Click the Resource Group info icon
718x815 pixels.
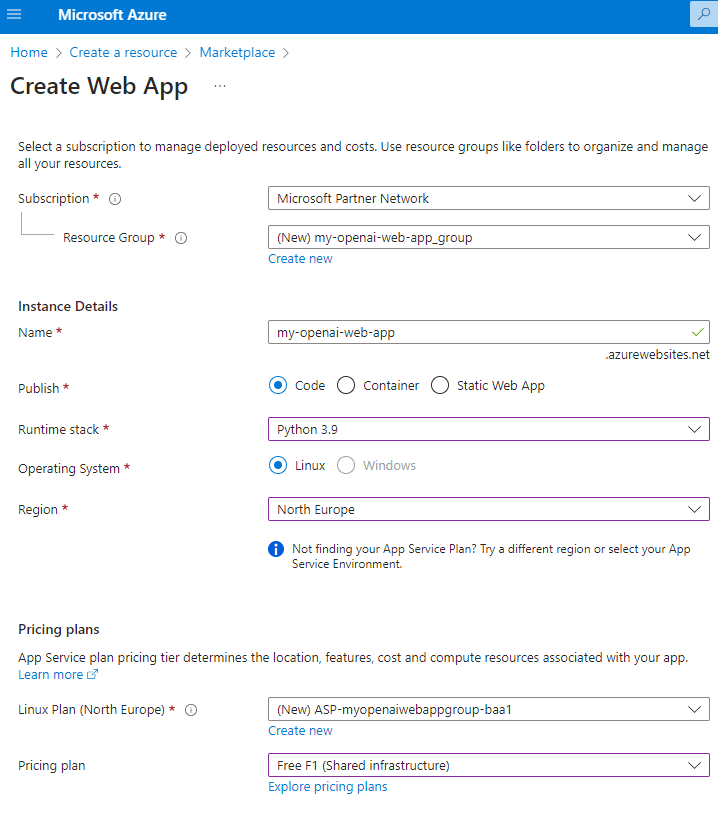pos(181,238)
